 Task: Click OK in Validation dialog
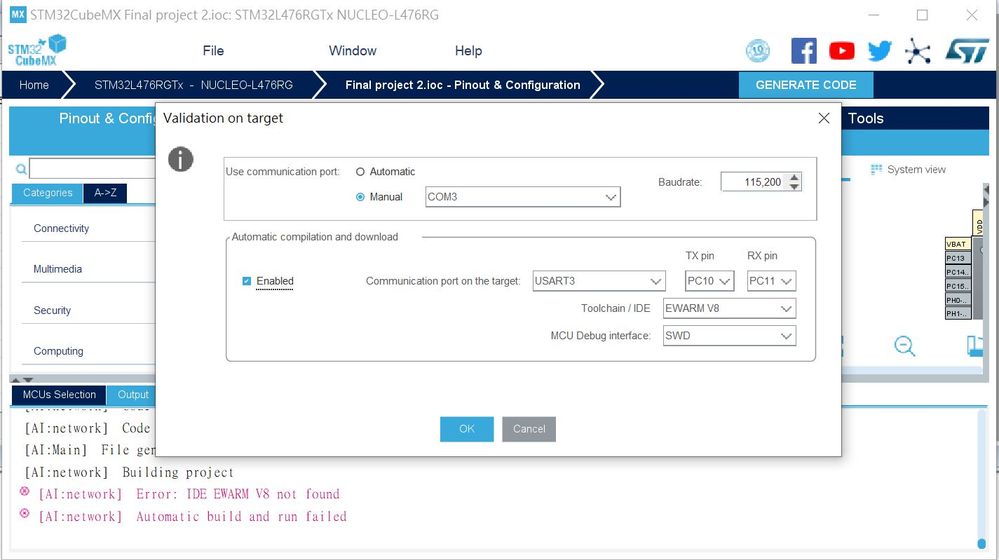pyautogui.click(x=466, y=429)
